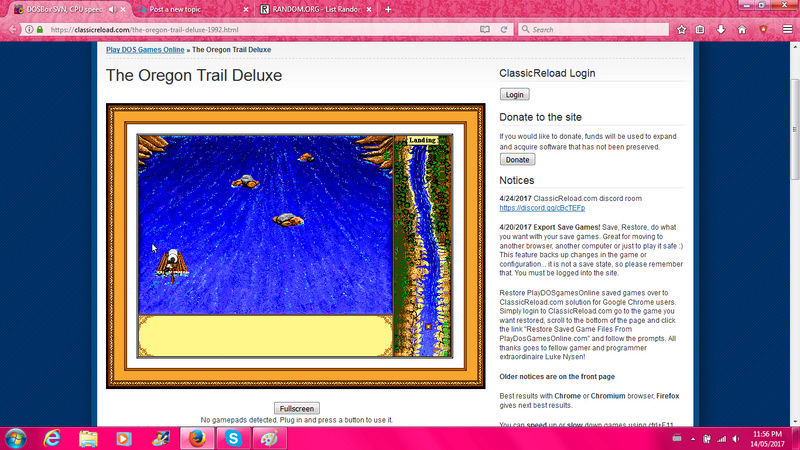Viewport: 800px width, 450px height.
Task: Click the red shield extension icon
Action: [764, 30]
